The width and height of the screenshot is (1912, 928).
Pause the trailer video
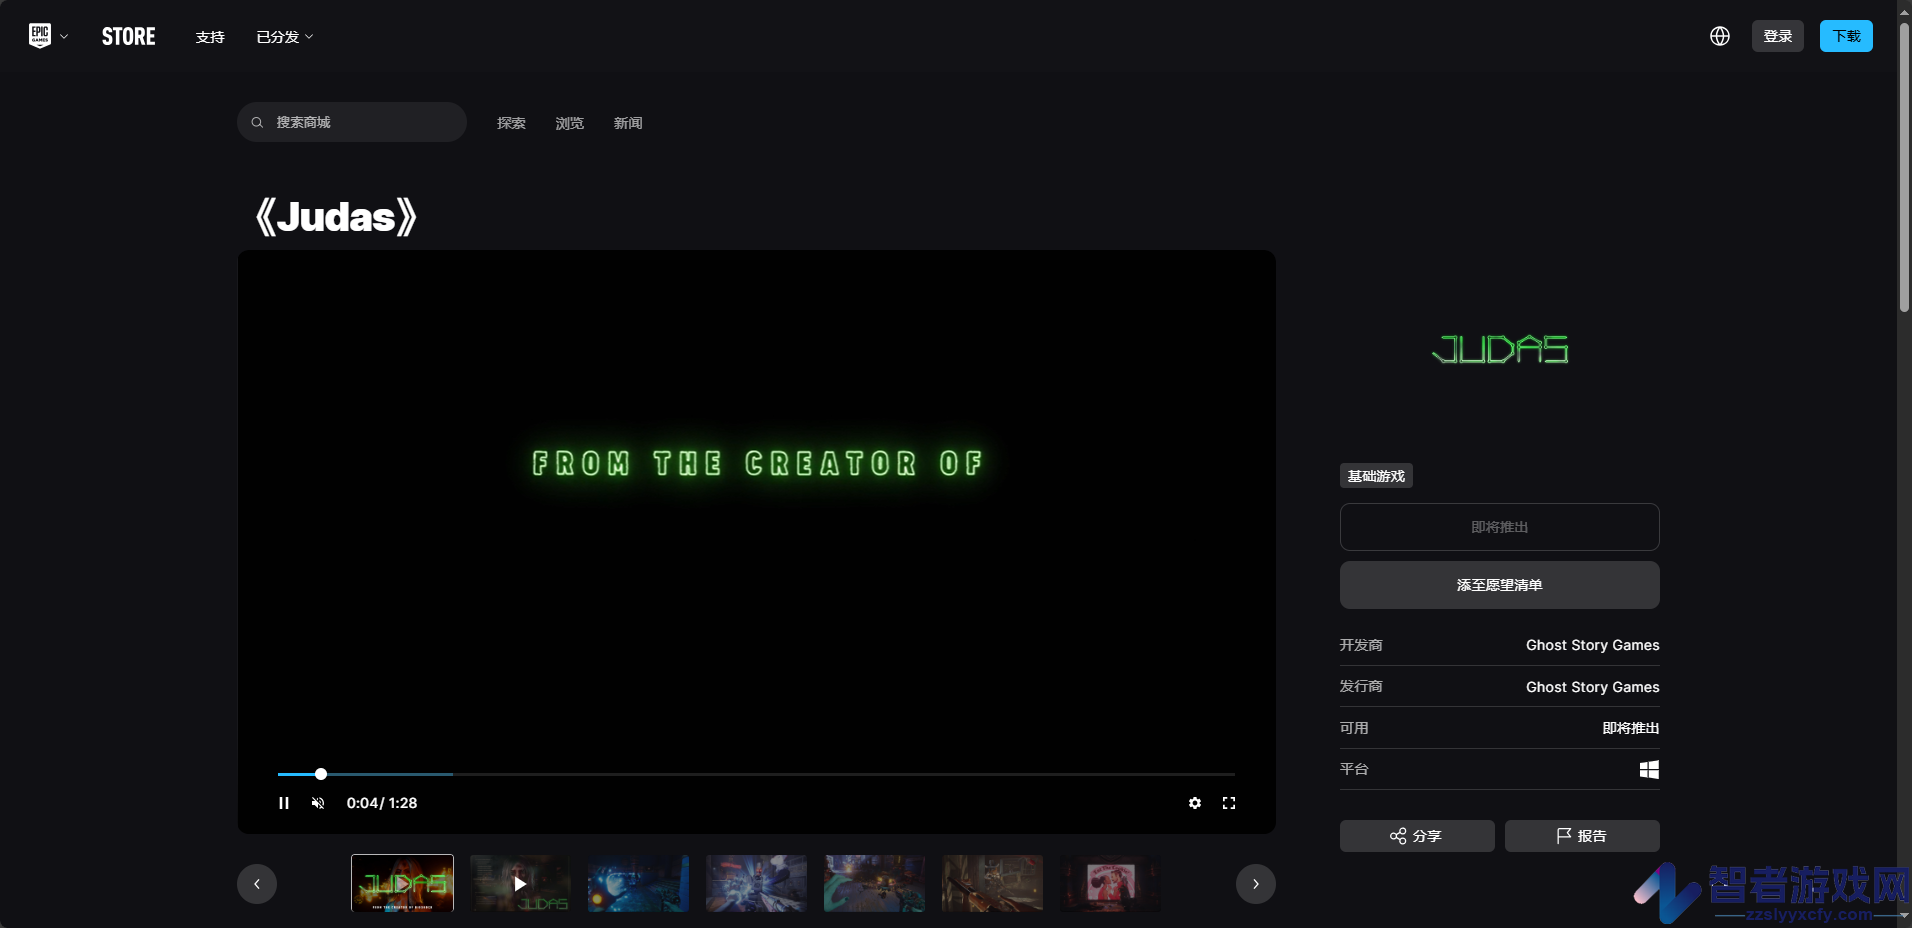click(x=284, y=803)
